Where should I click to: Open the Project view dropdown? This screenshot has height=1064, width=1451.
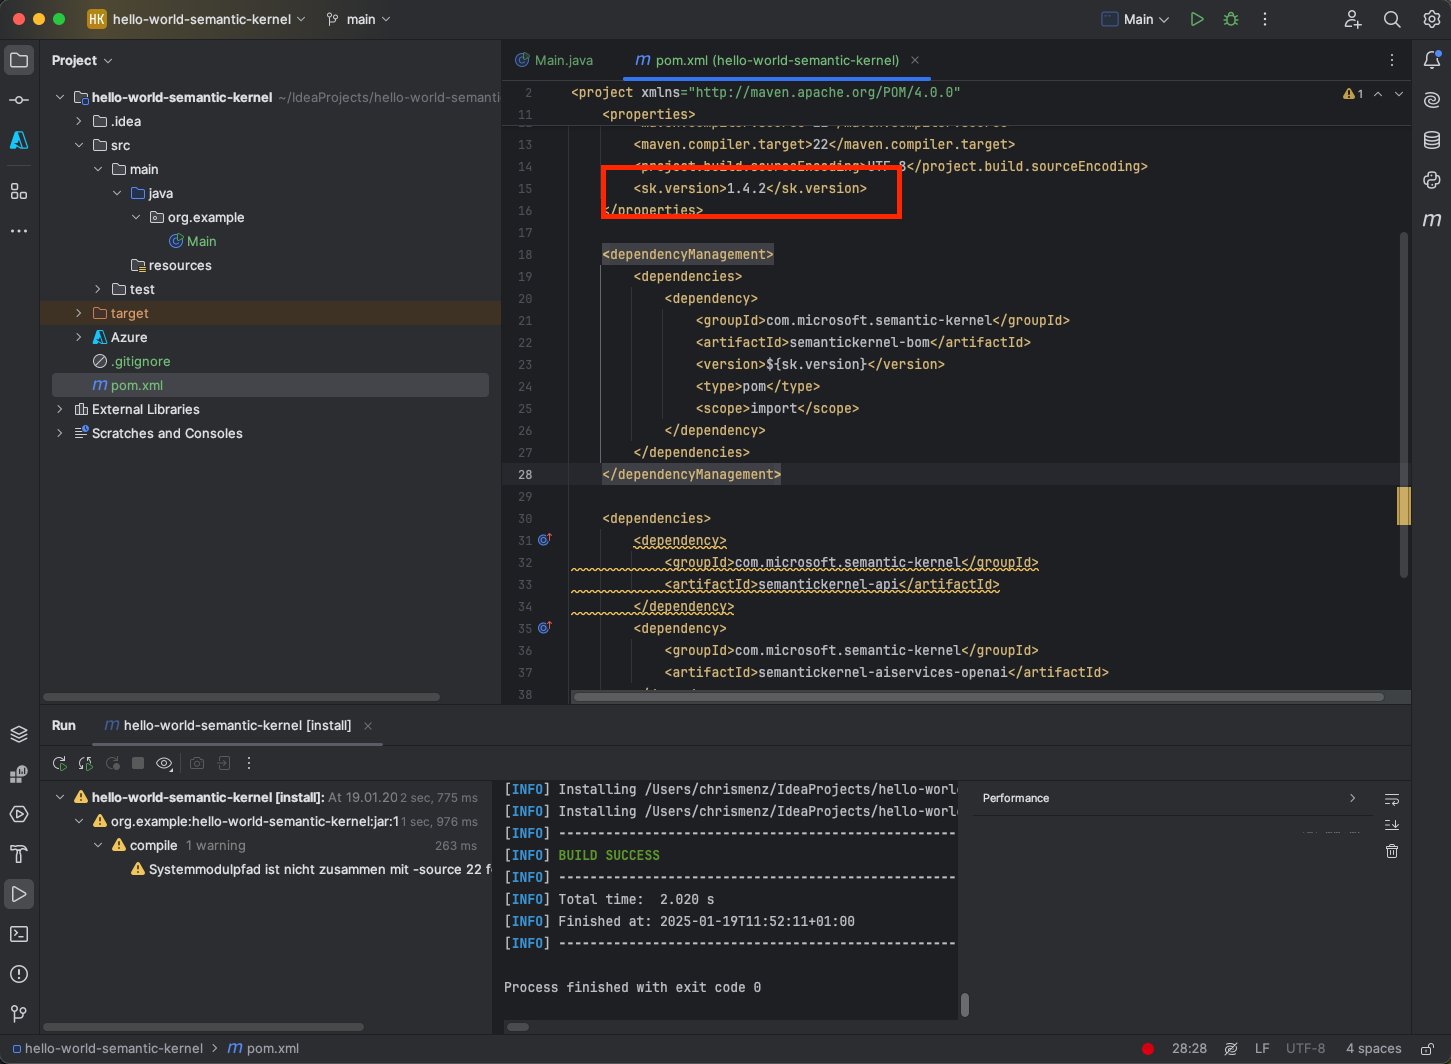pyautogui.click(x=82, y=60)
